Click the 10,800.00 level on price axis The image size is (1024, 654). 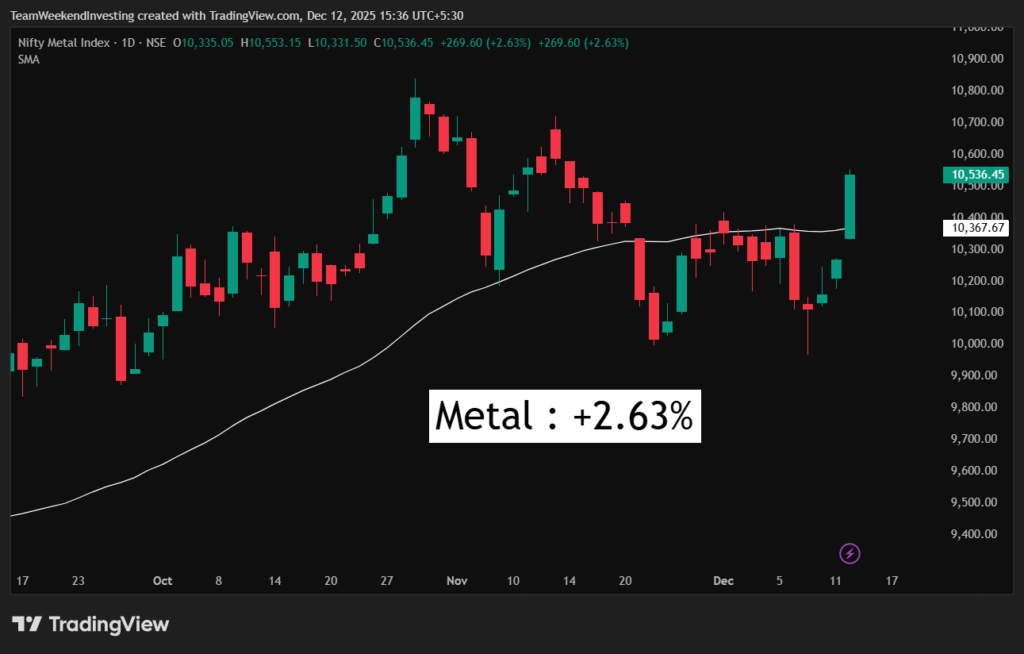(x=975, y=91)
